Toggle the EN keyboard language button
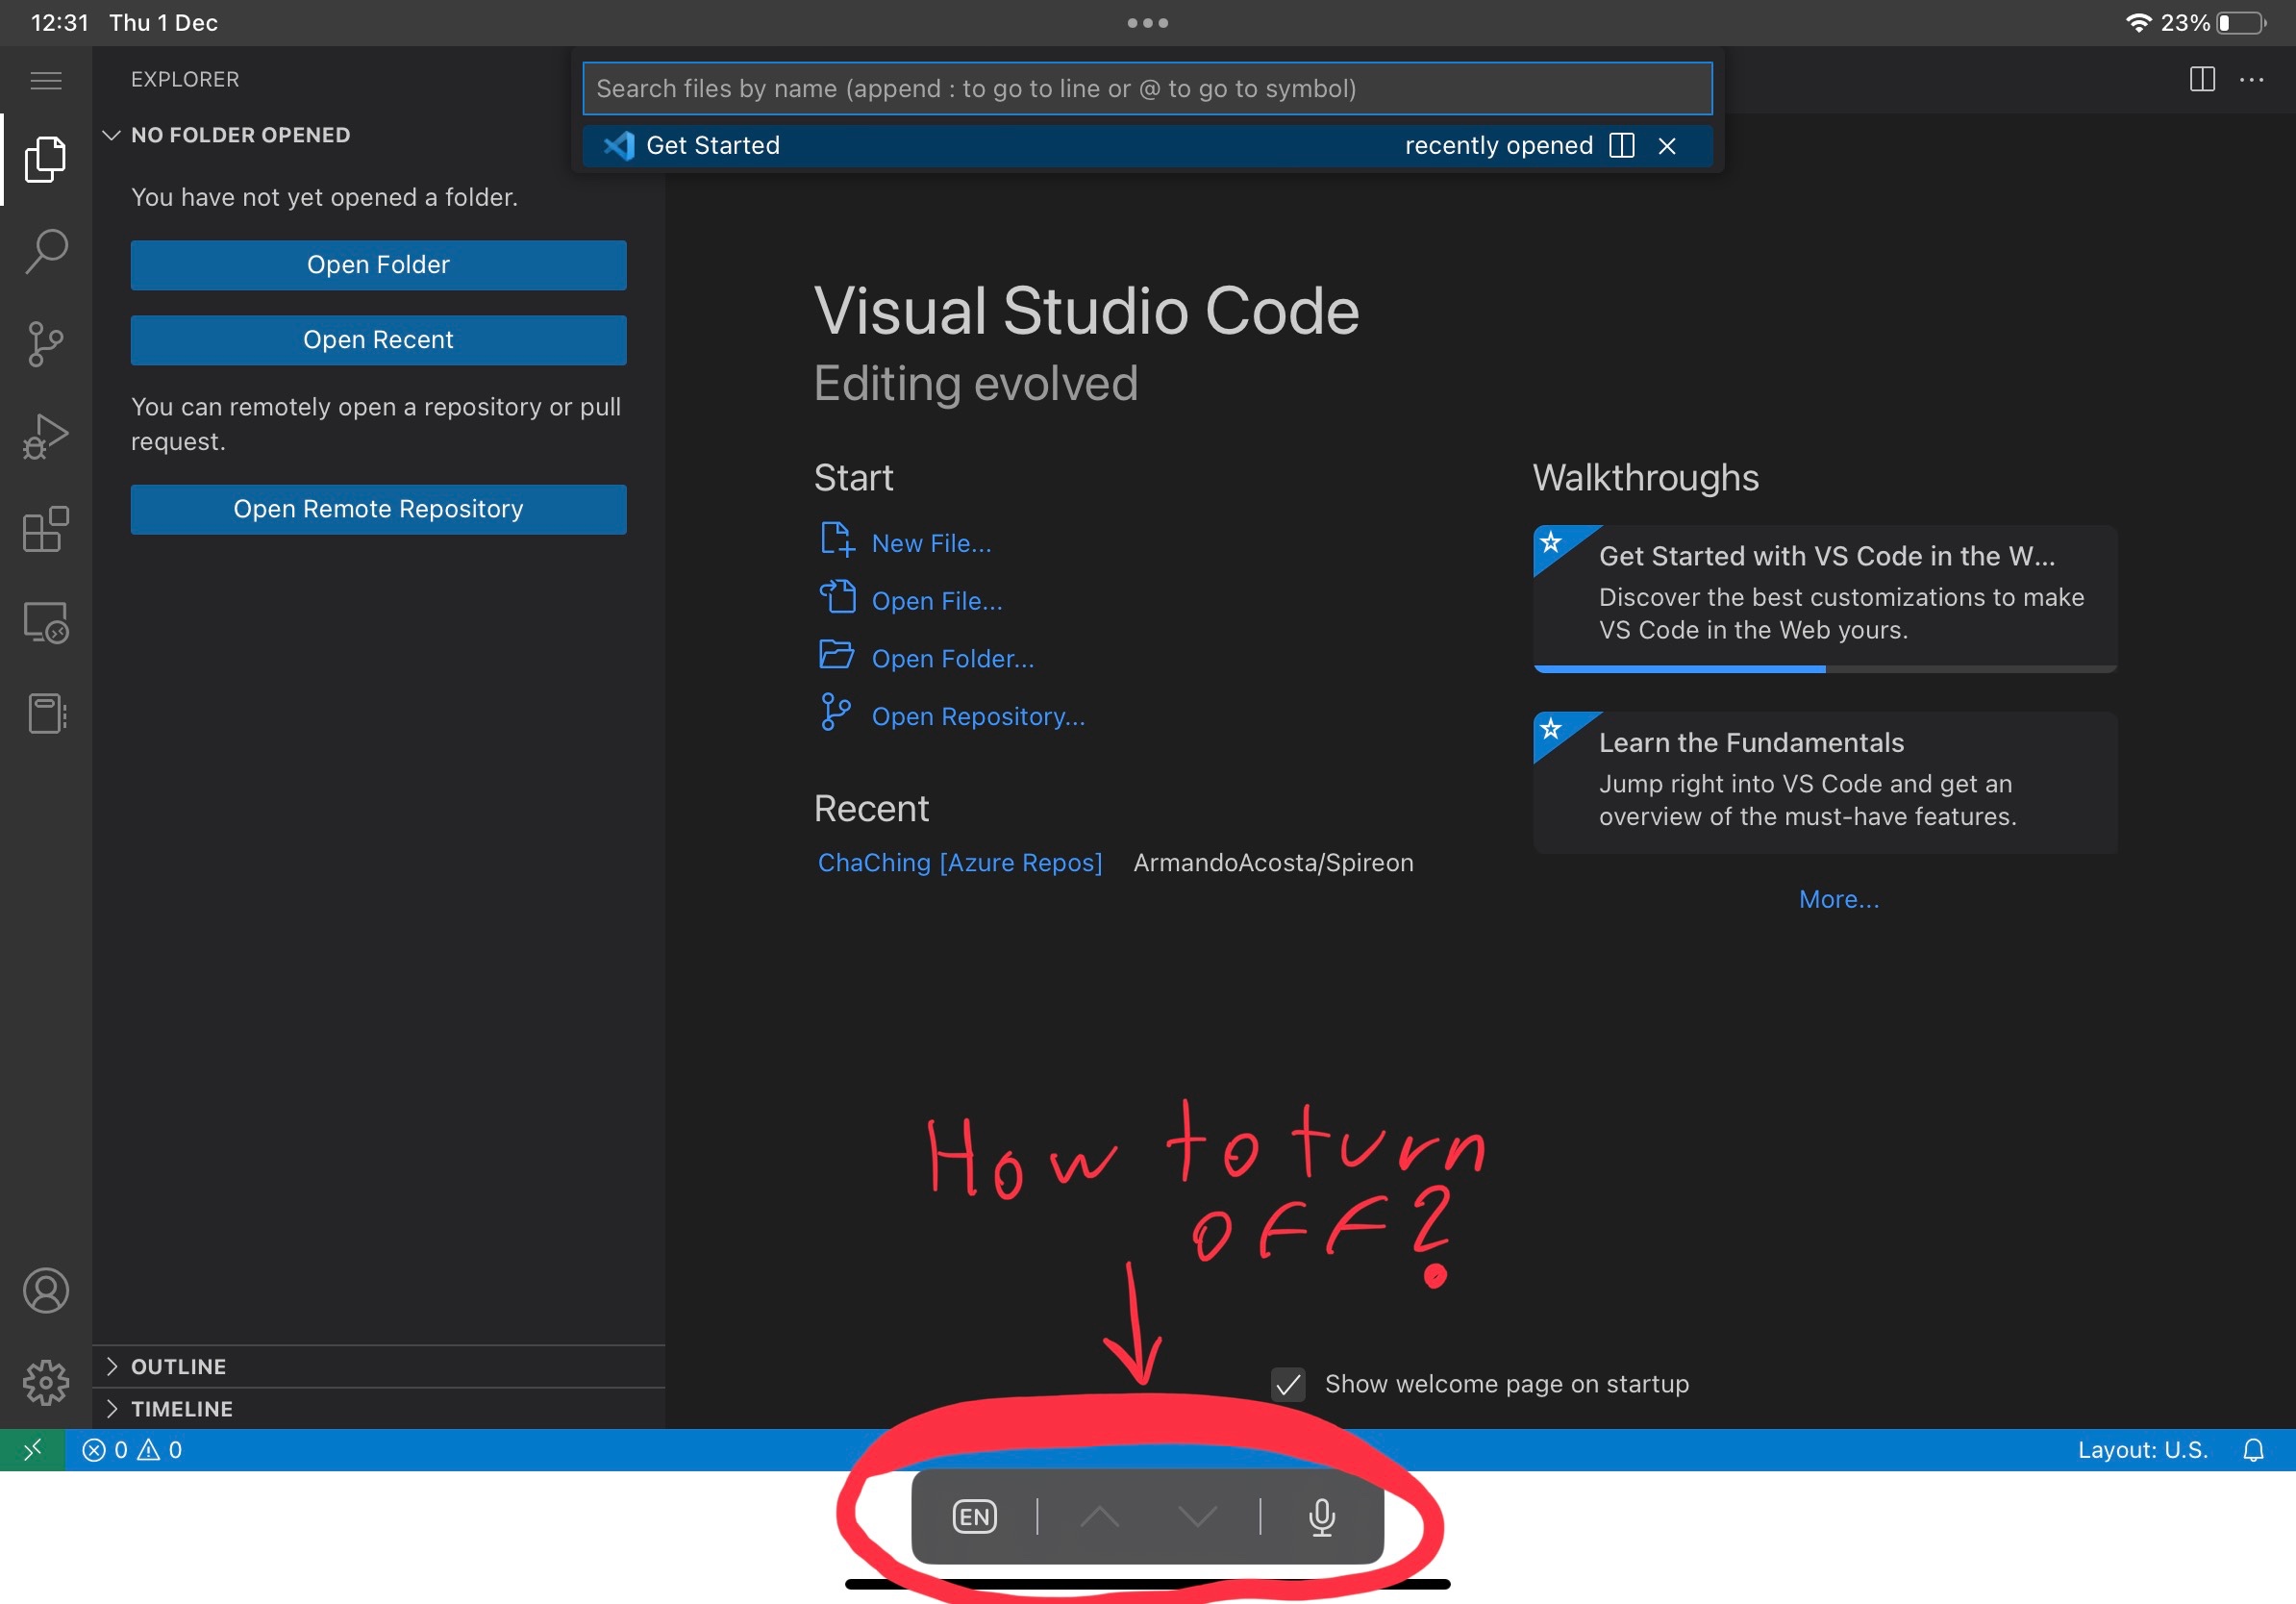The image size is (2296, 1604). [974, 1517]
